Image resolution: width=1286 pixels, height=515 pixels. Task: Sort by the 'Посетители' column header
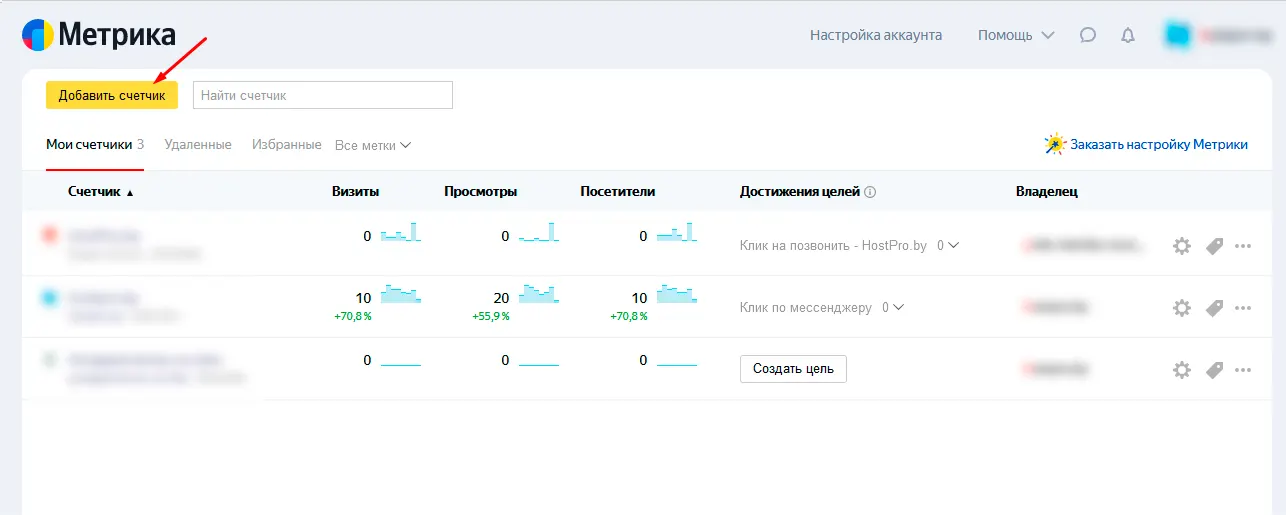coord(617,191)
